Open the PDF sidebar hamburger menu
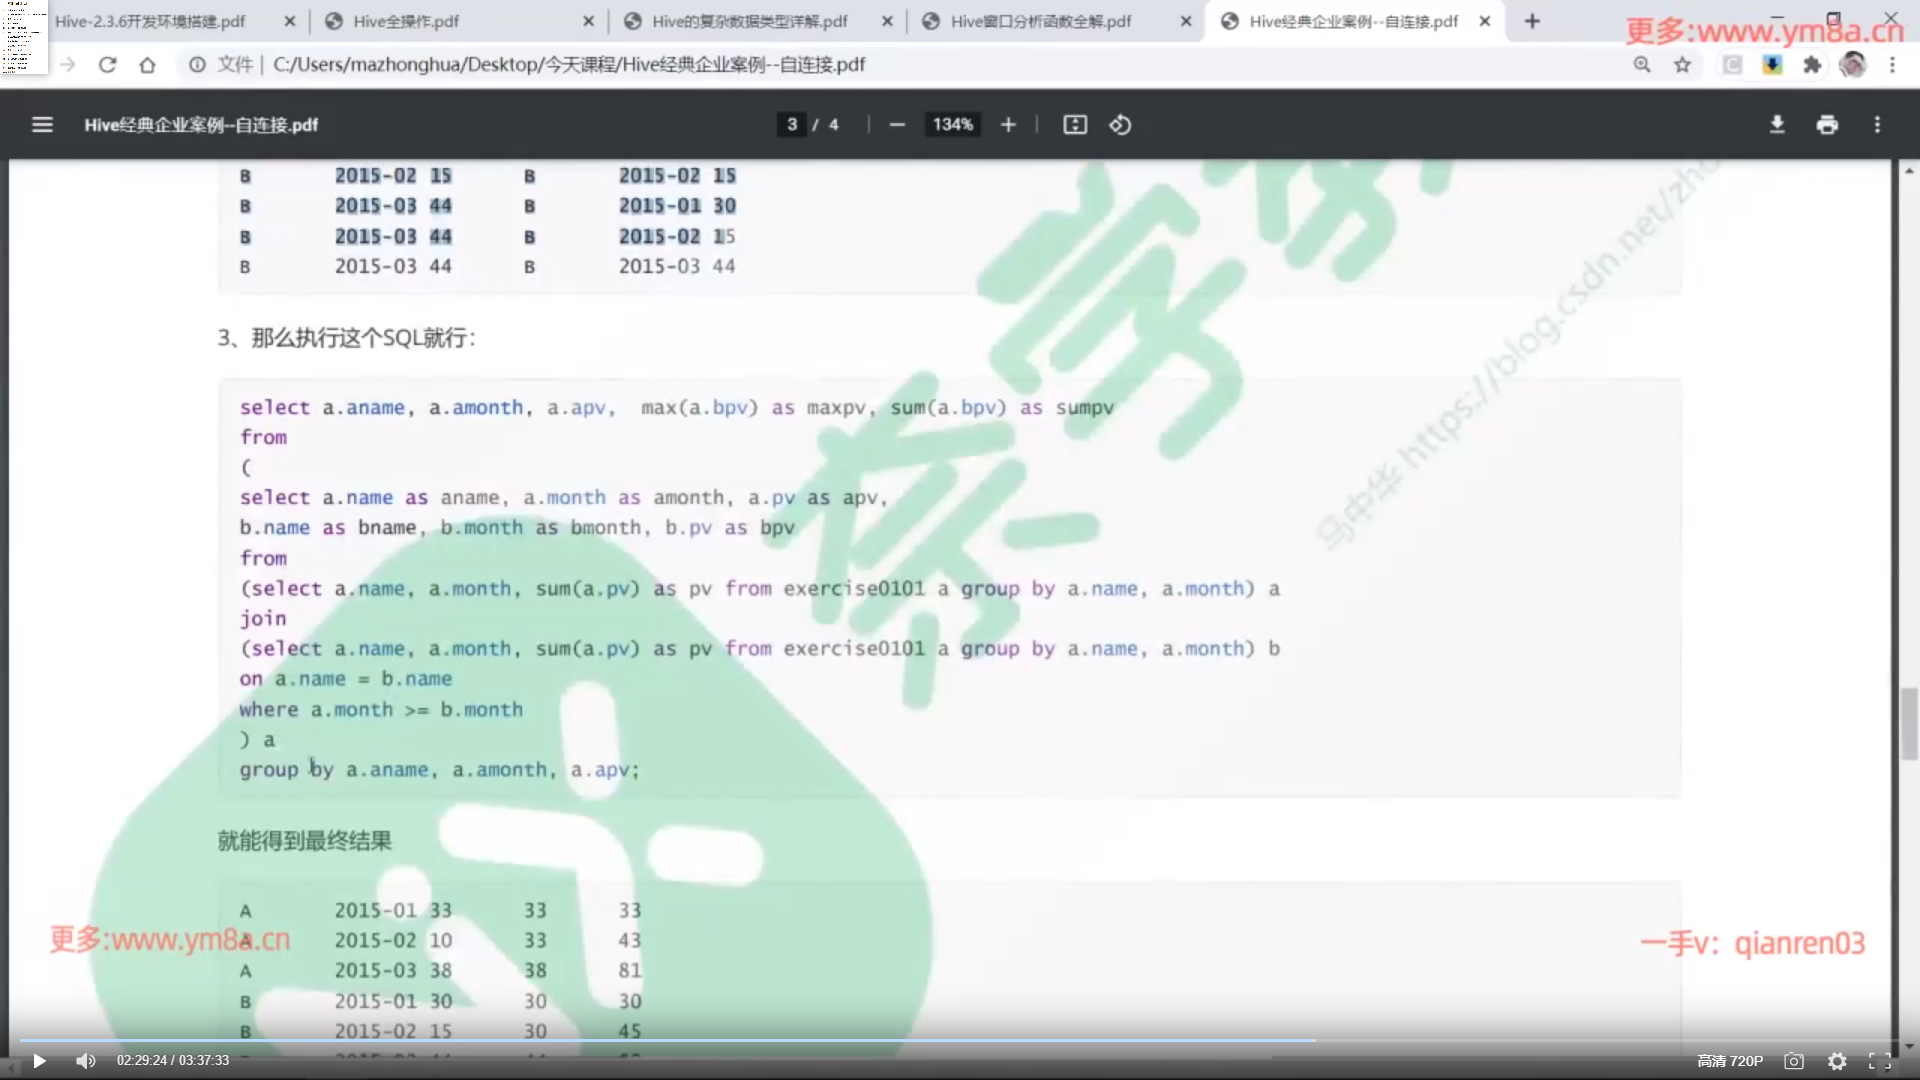This screenshot has height=1080, width=1920. click(x=42, y=125)
